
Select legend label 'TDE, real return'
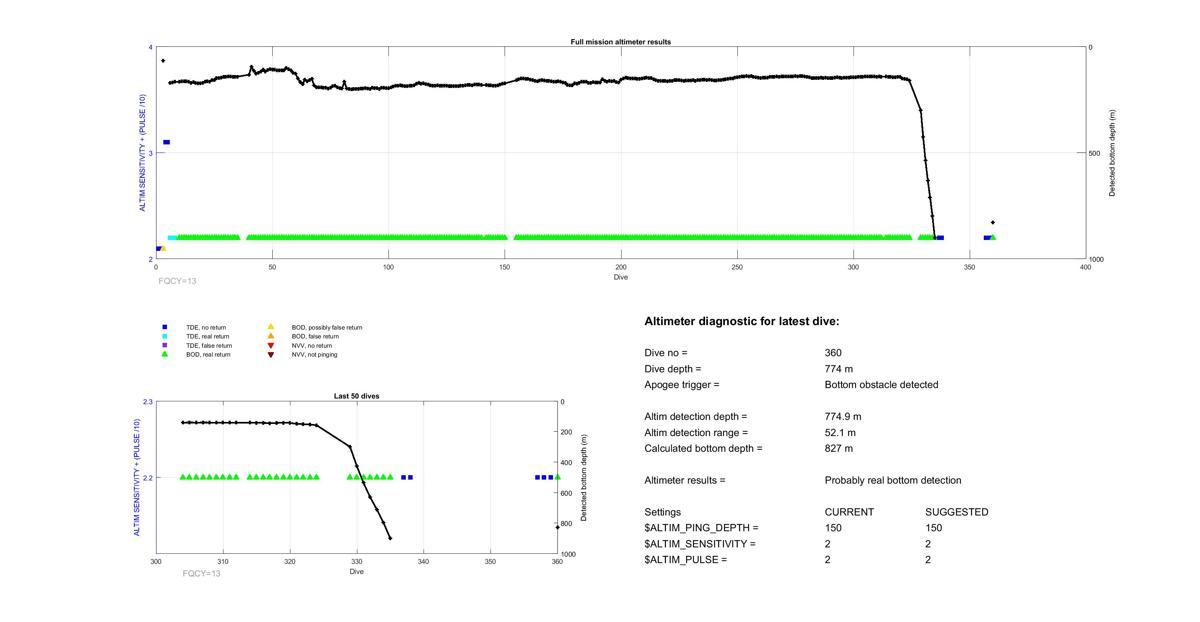[x=208, y=336]
